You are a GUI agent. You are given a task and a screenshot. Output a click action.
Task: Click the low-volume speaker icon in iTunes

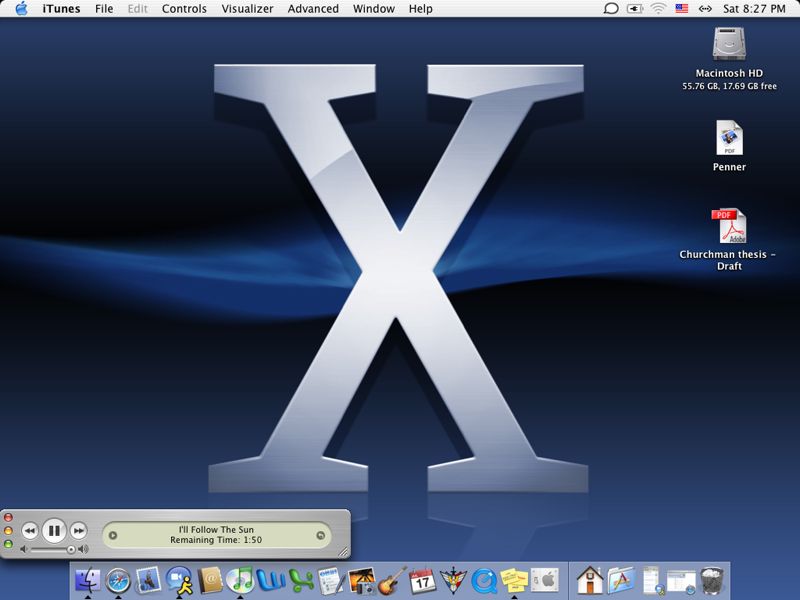[23, 549]
